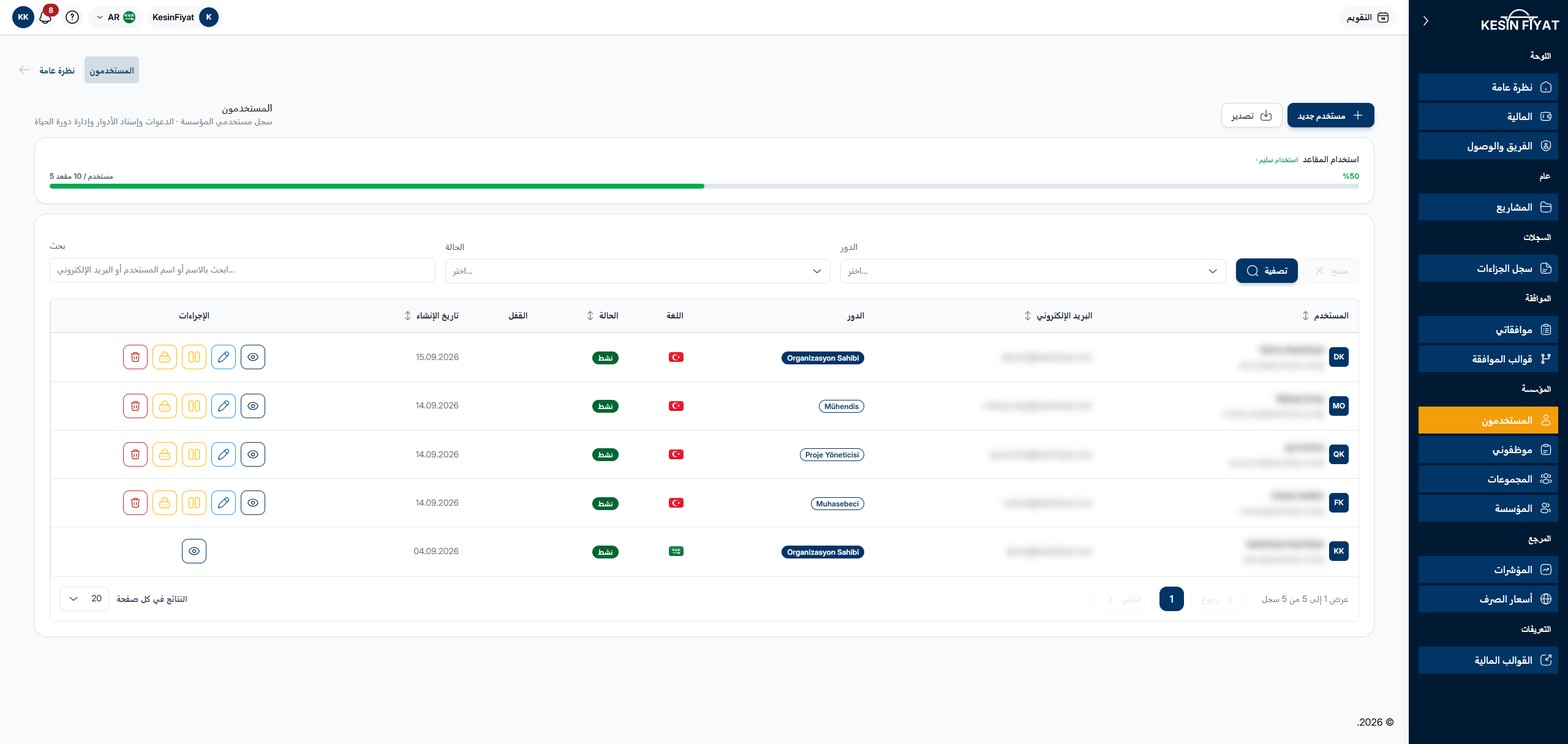View the KK user with the eye icon

pos(194,551)
